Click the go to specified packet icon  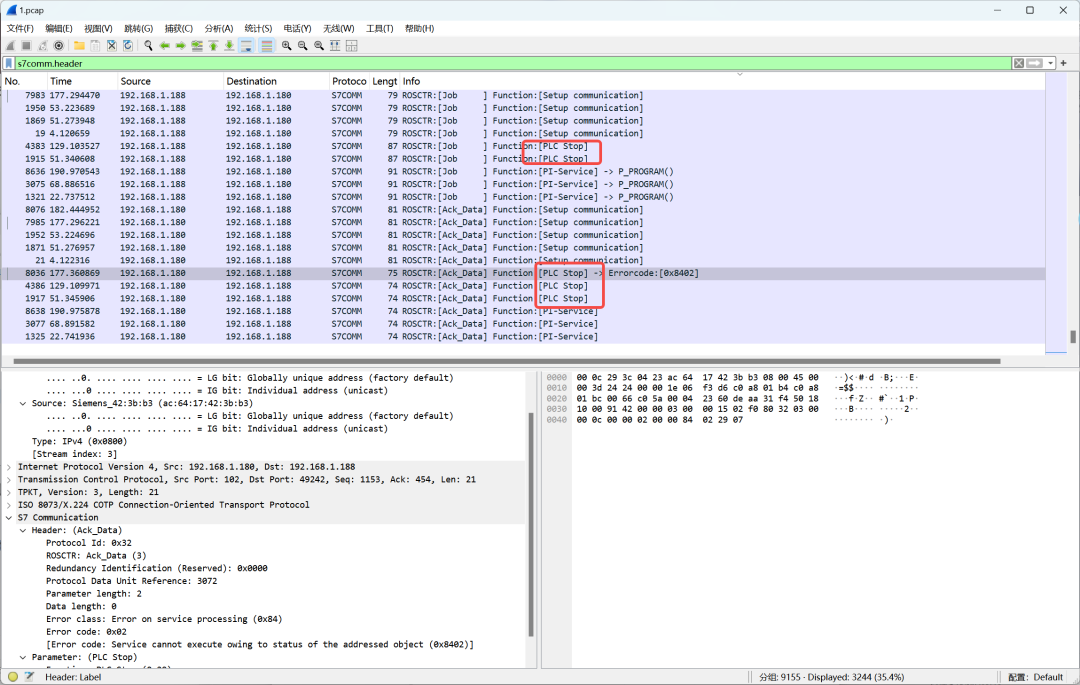pyautogui.click(x=197, y=45)
